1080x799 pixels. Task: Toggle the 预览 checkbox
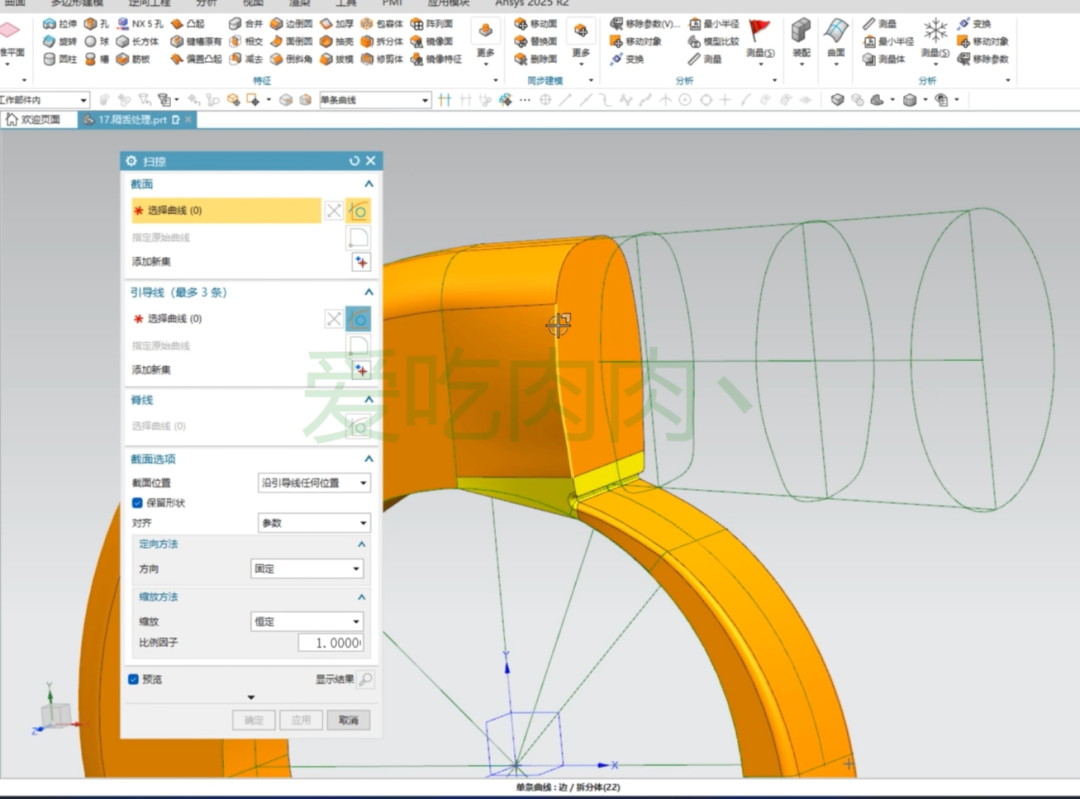point(134,679)
